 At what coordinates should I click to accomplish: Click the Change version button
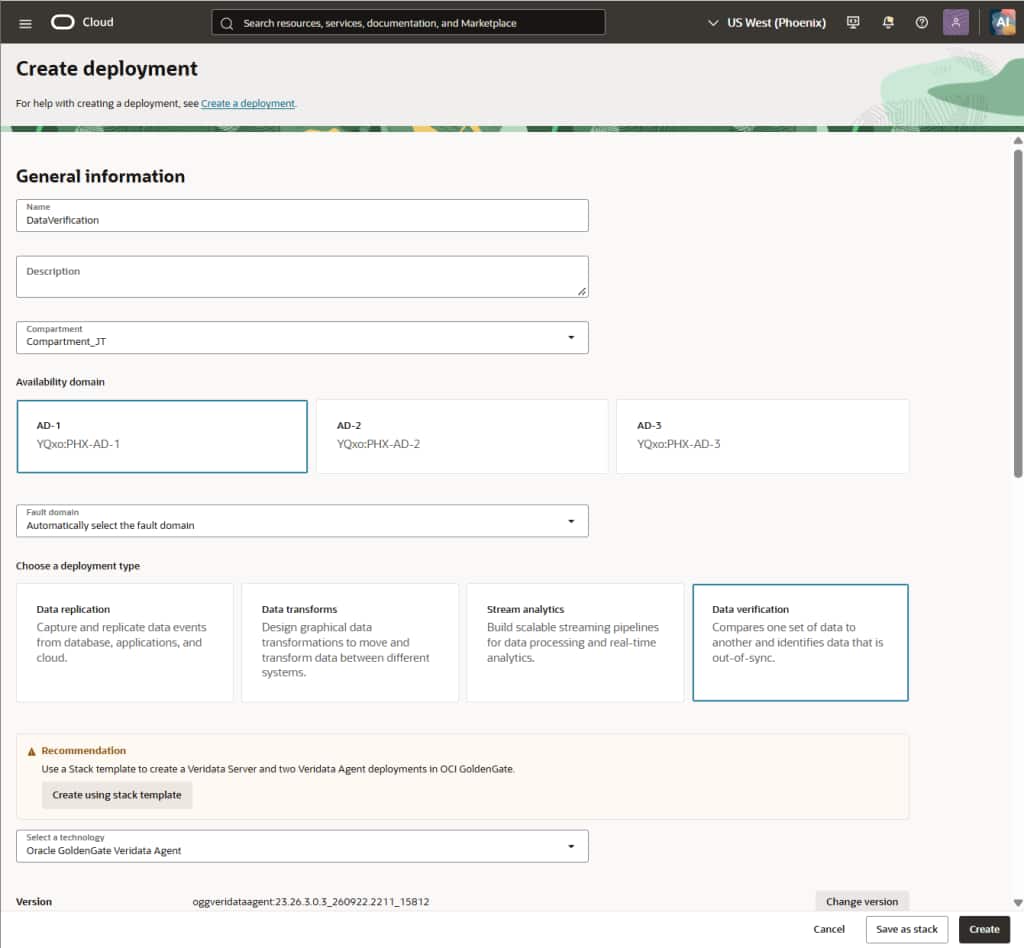click(x=861, y=902)
